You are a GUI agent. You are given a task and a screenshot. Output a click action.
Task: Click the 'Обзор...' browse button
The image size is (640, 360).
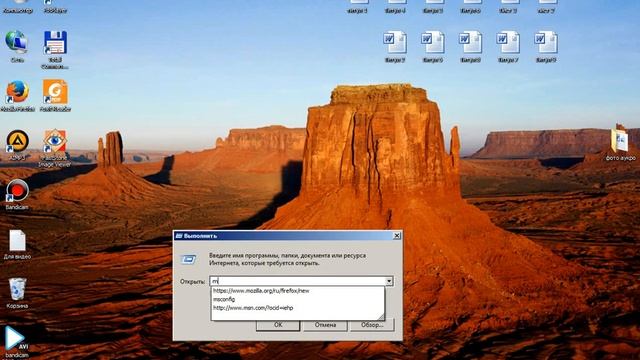point(372,325)
